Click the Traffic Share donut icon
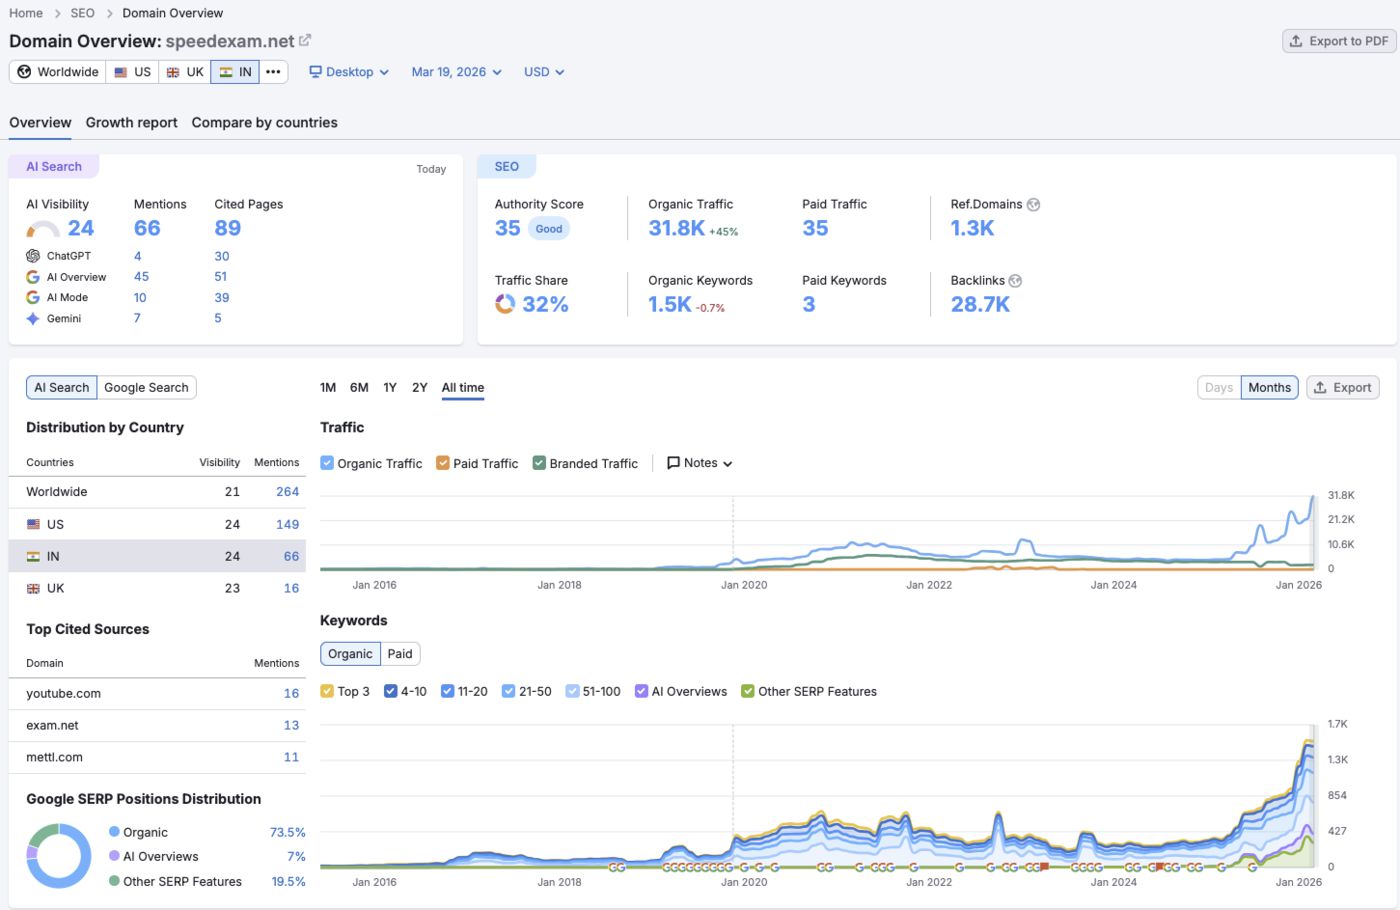Image resolution: width=1400 pixels, height=910 pixels. (x=505, y=304)
